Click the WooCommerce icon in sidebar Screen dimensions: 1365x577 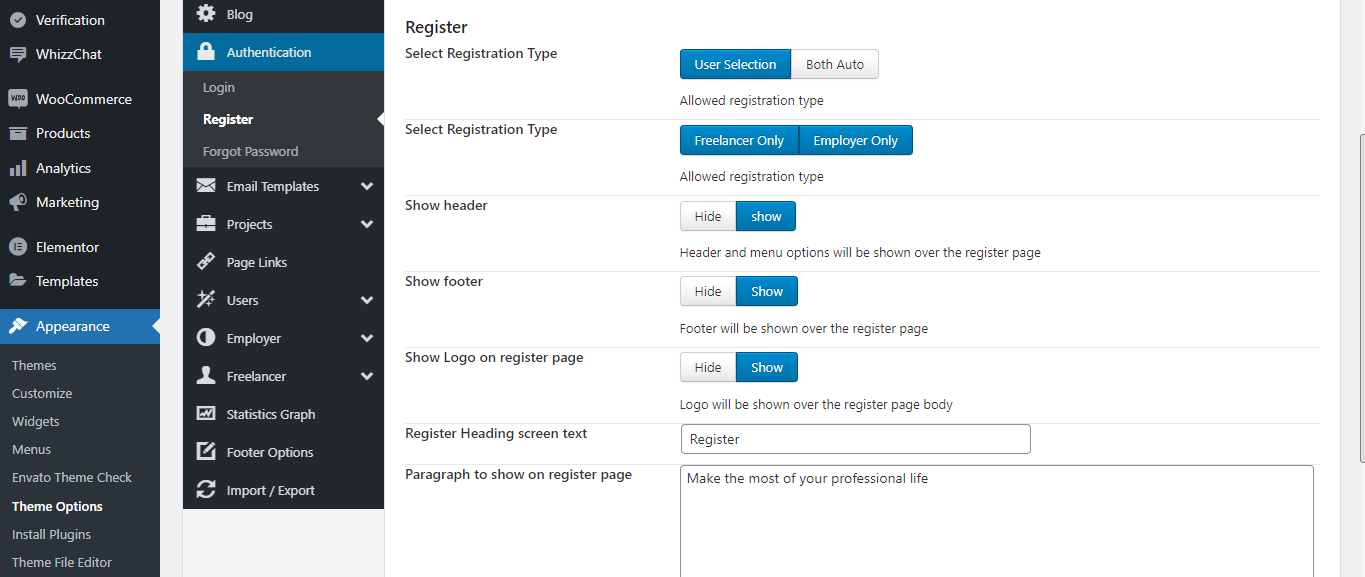tap(17, 99)
